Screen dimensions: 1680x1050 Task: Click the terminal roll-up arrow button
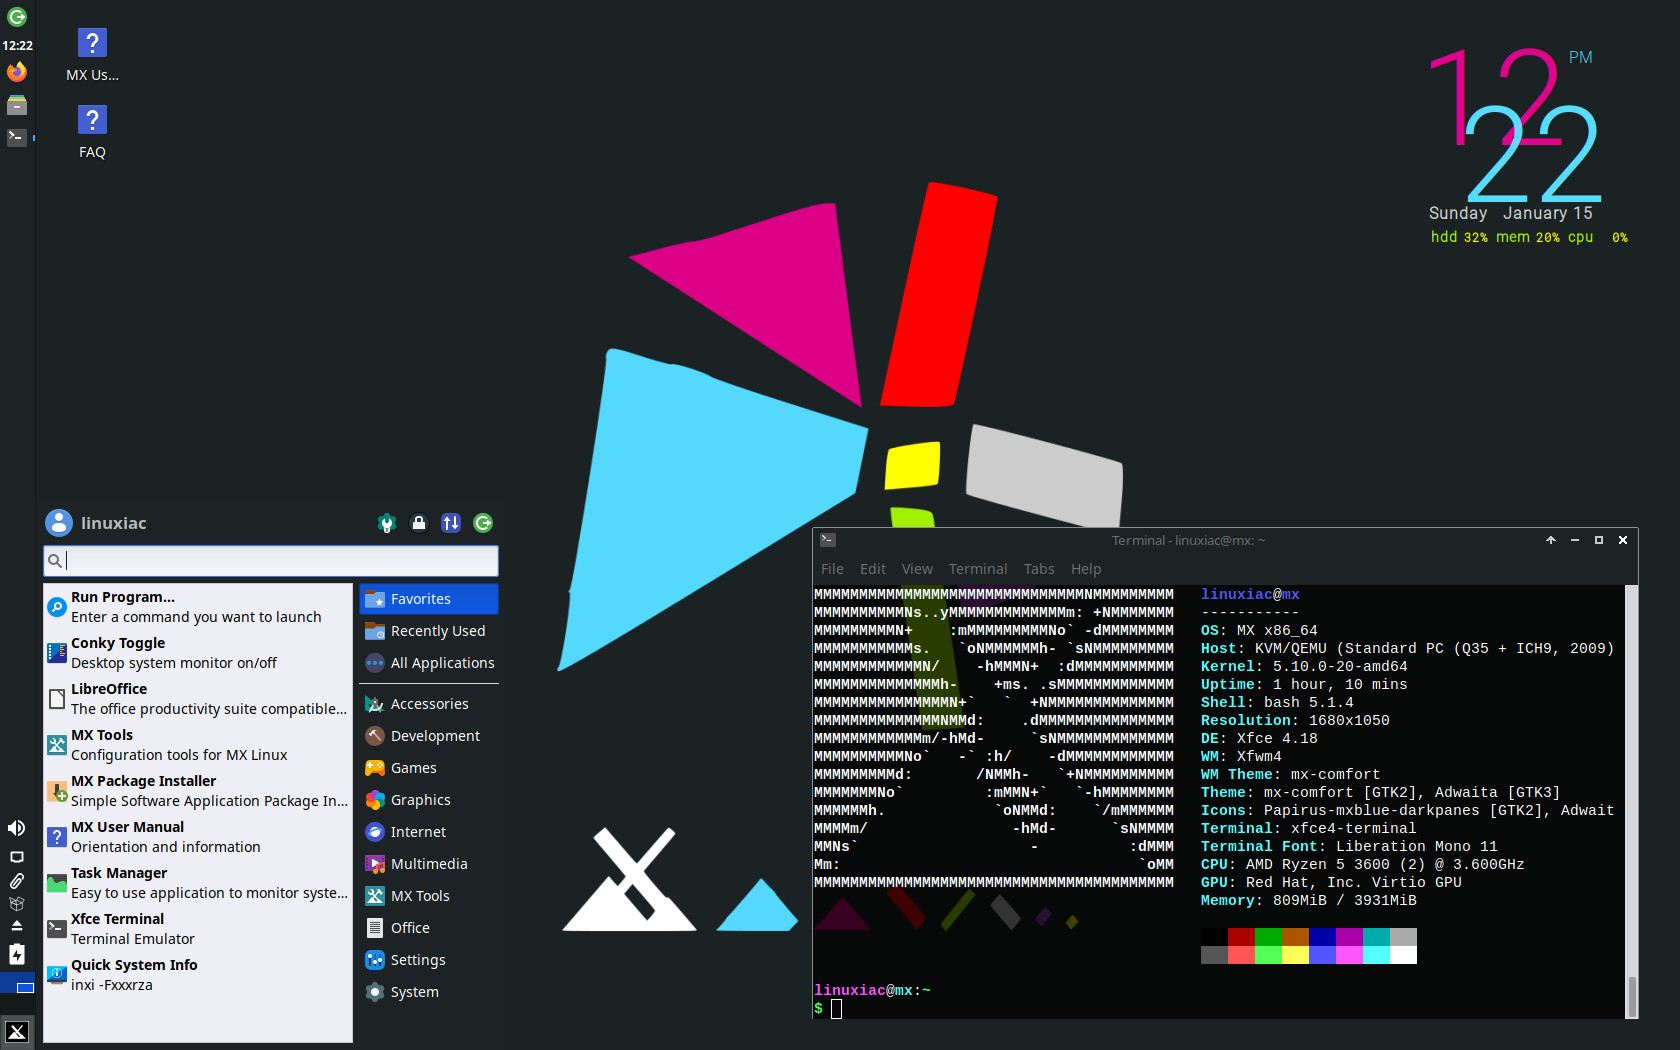[x=1551, y=540]
